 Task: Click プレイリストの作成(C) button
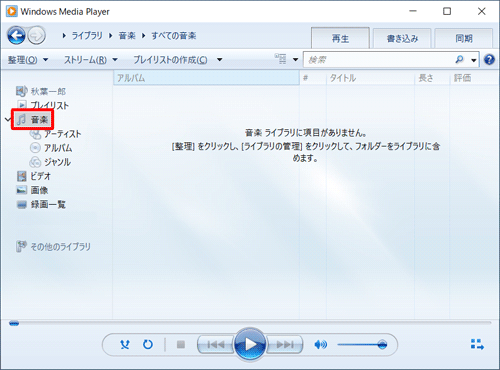(170, 60)
